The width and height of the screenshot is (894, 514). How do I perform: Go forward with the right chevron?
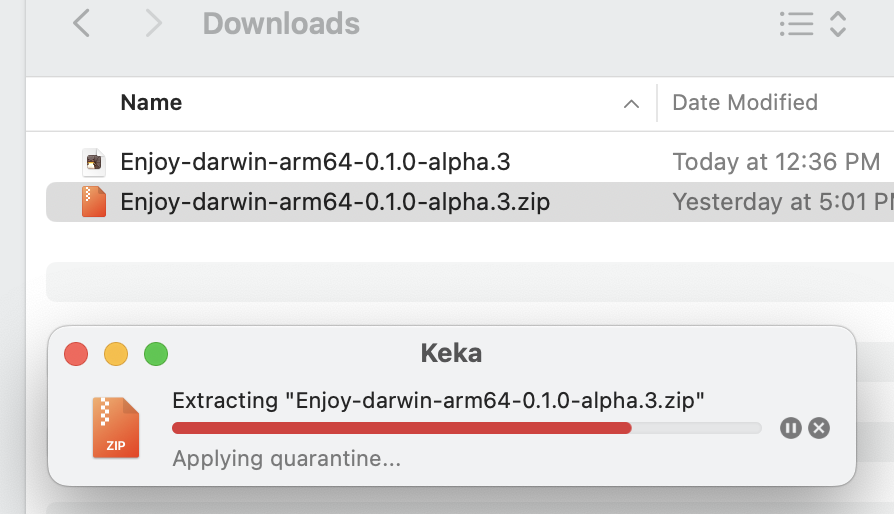153,23
